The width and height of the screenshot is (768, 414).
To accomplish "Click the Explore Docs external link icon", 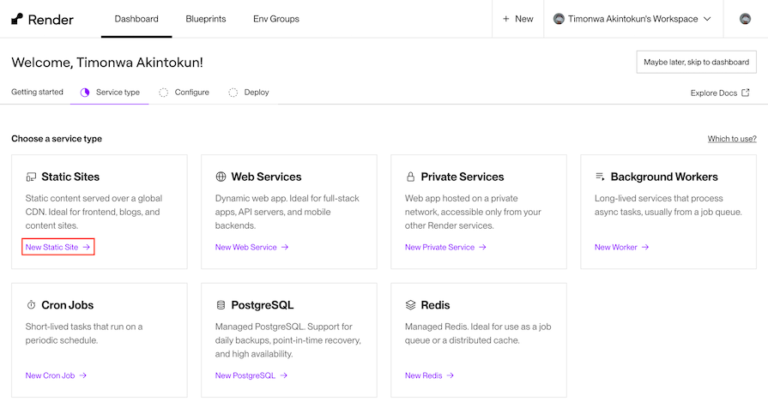I will [x=745, y=93].
